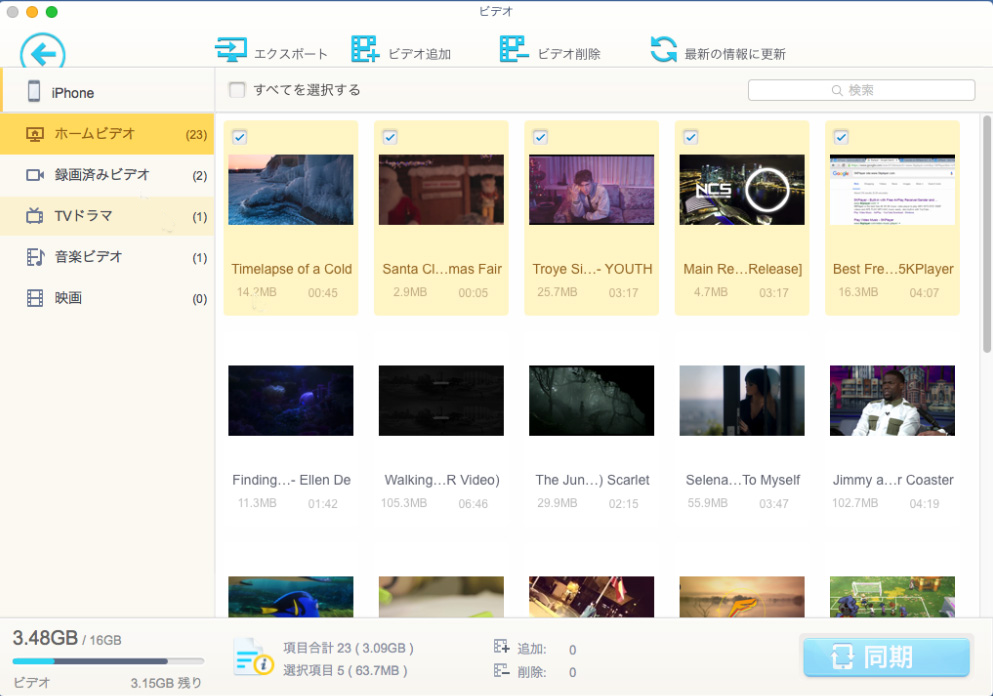Viewport: 993px width, 696px height.
Task: Focus the 検索 search field
Action: click(861, 90)
